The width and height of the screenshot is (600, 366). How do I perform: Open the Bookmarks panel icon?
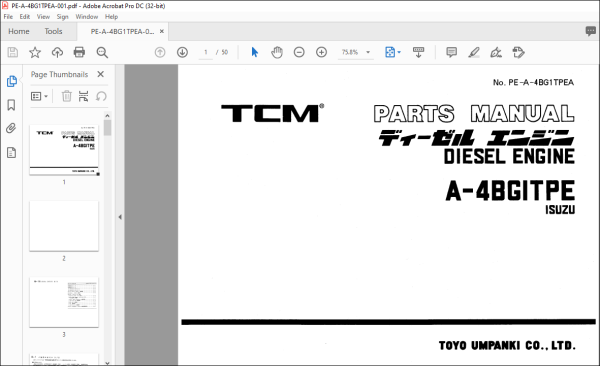point(11,105)
